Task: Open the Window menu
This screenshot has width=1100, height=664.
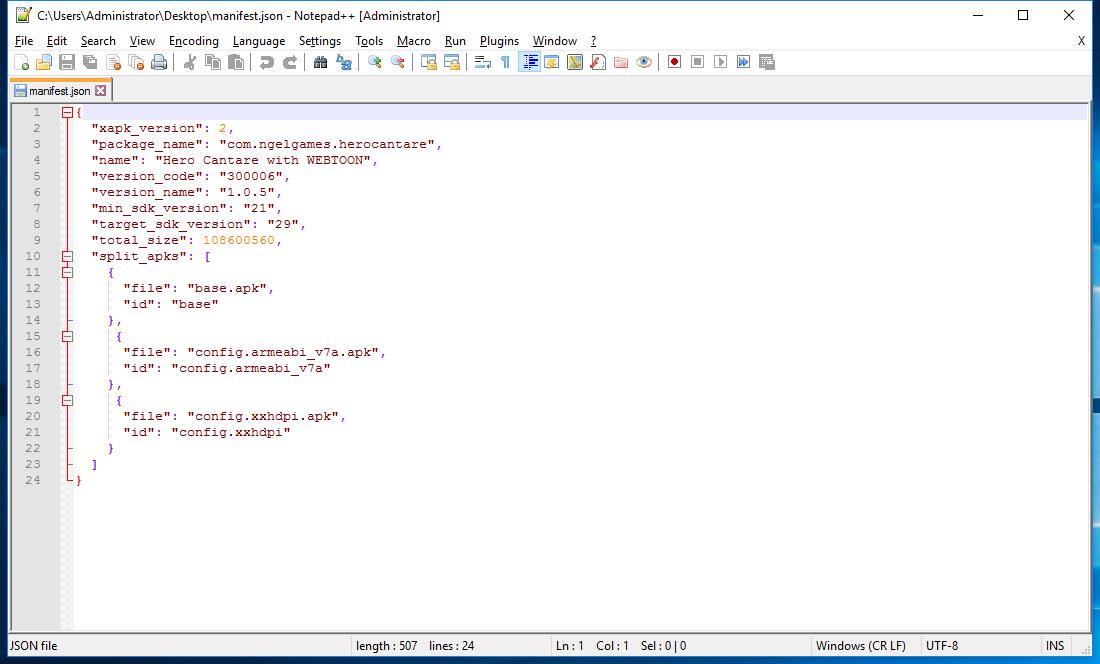Action: (x=555, y=41)
